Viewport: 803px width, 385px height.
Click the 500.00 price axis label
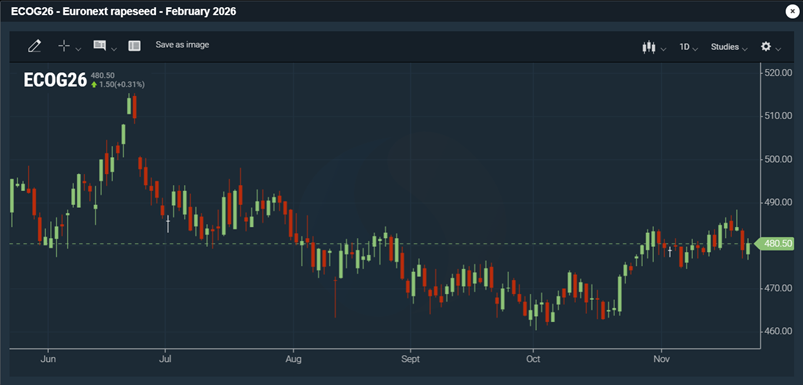[777, 159]
